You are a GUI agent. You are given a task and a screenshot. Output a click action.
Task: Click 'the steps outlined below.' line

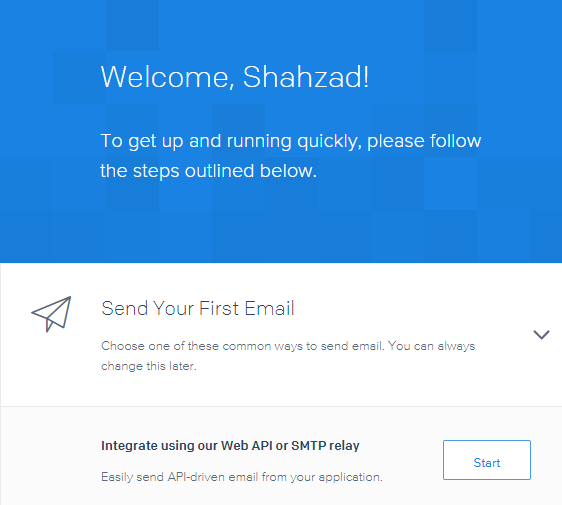[x=209, y=171]
